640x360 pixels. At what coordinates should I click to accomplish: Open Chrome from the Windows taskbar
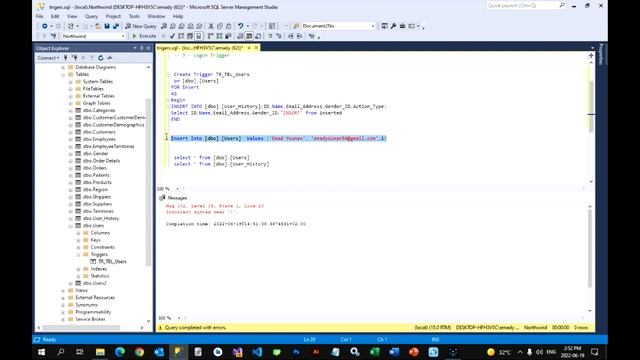[x=139, y=351]
